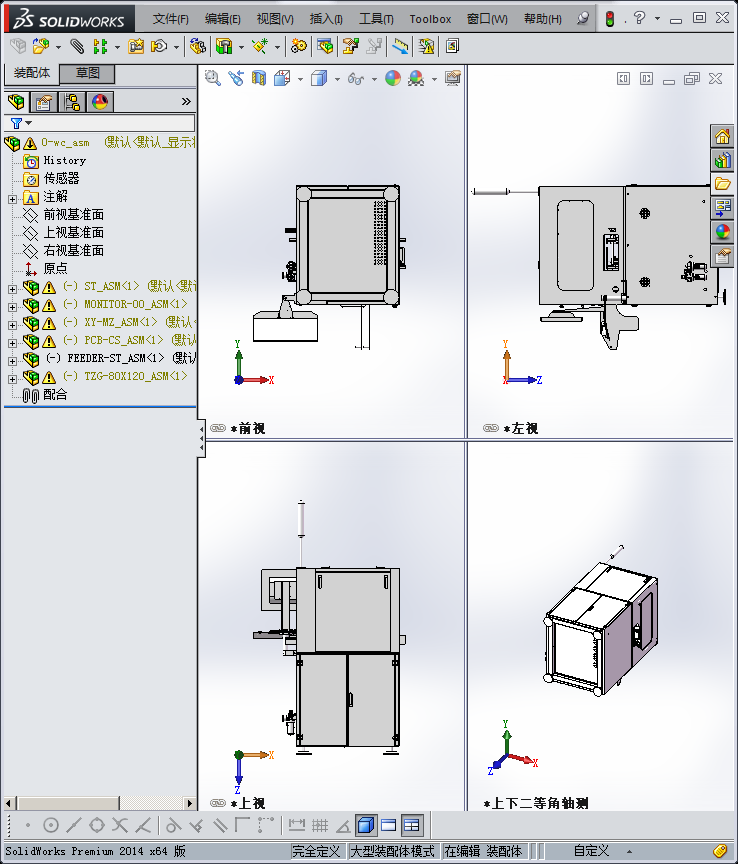Click the Hide/Show Items glasses icon
738x864 pixels.
[356, 79]
